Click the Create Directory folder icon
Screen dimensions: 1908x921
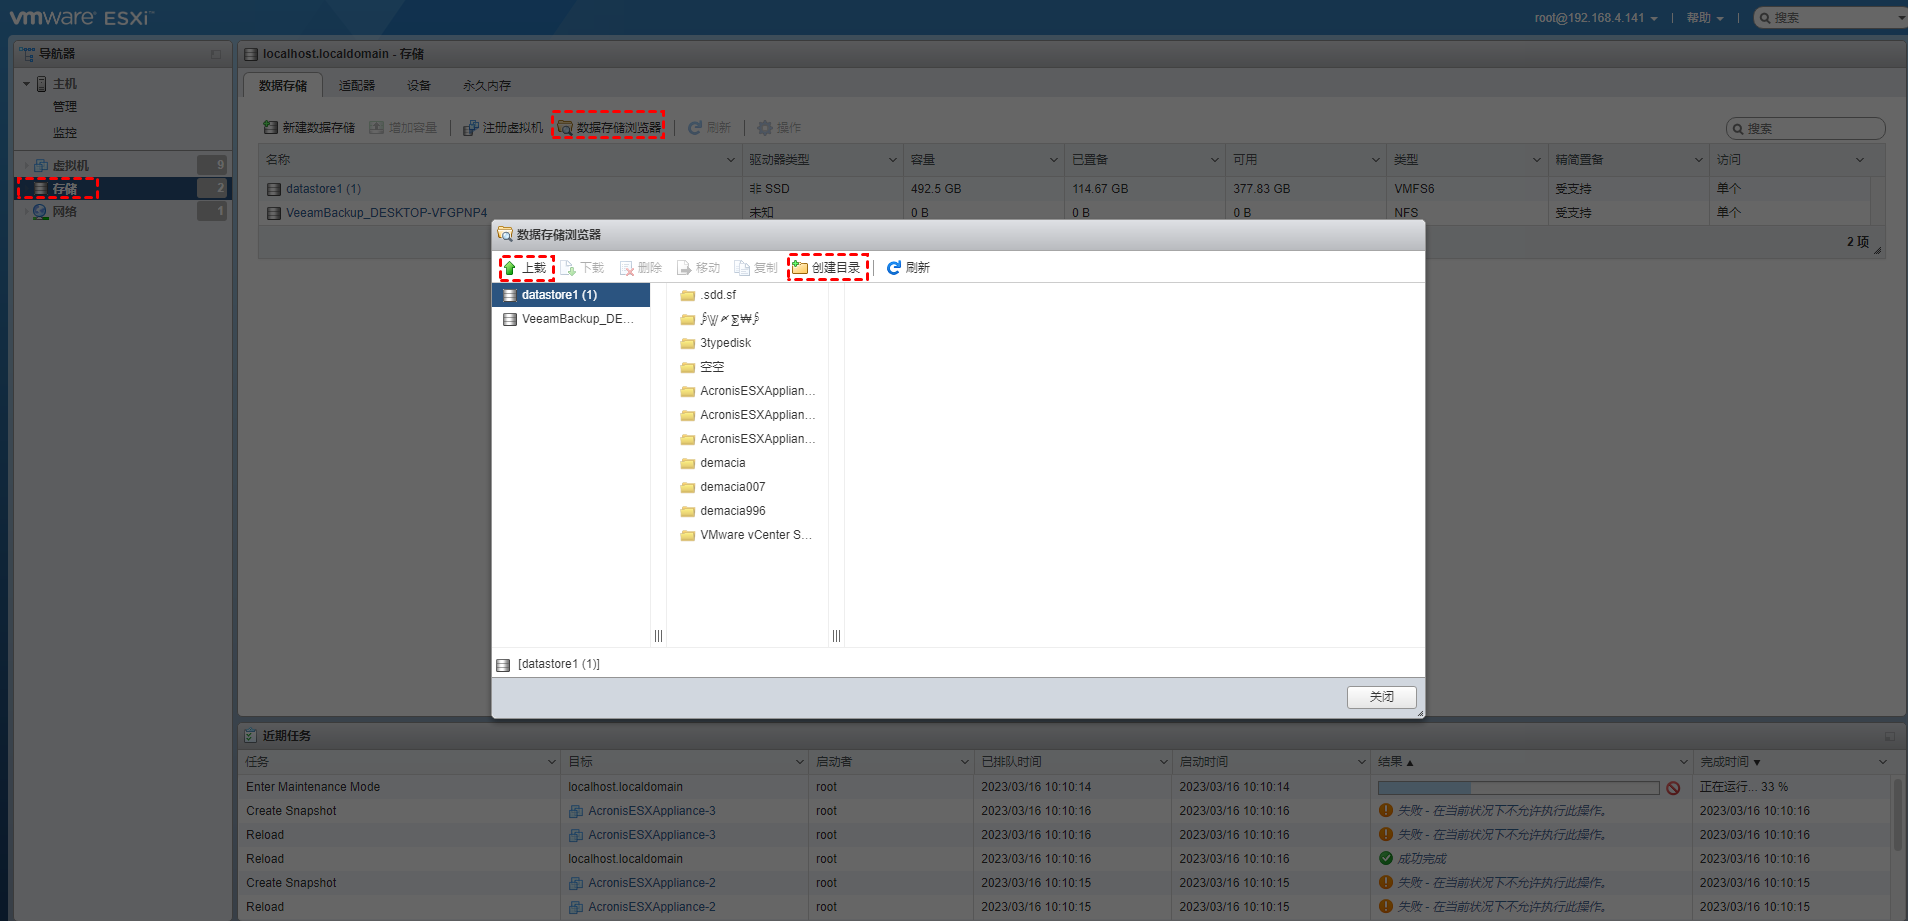(x=800, y=268)
